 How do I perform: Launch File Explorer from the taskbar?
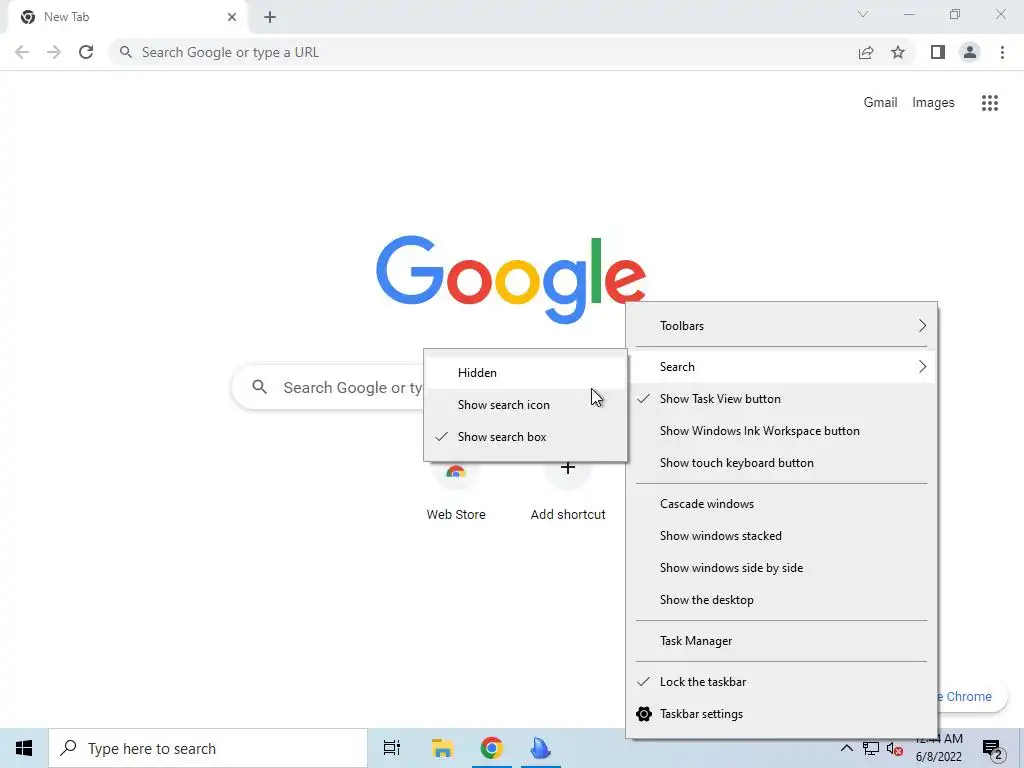[x=442, y=748]
